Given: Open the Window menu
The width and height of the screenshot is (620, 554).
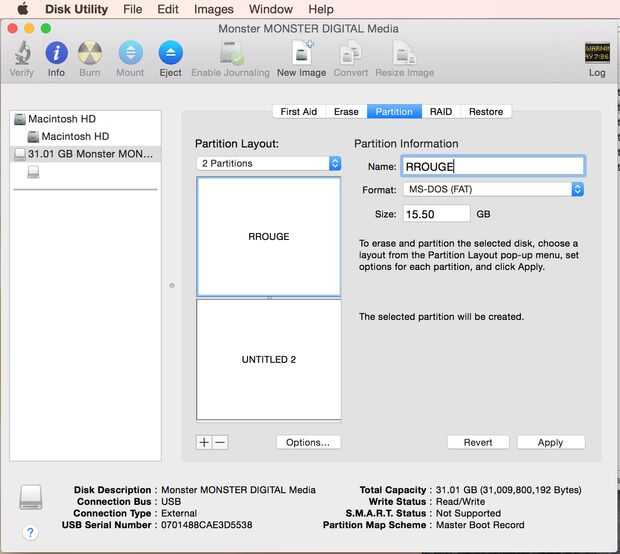Looking at the screenshot, I should pyautogui.click(x=271, y=9).
